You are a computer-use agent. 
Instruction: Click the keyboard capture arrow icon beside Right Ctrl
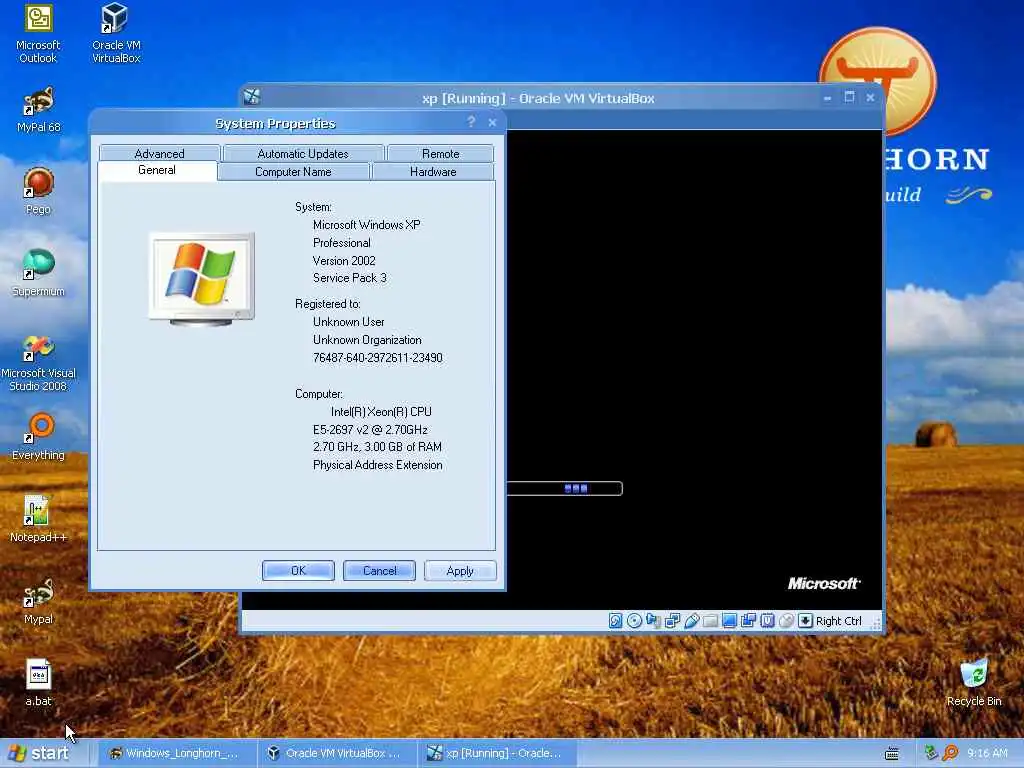[805, 620]
